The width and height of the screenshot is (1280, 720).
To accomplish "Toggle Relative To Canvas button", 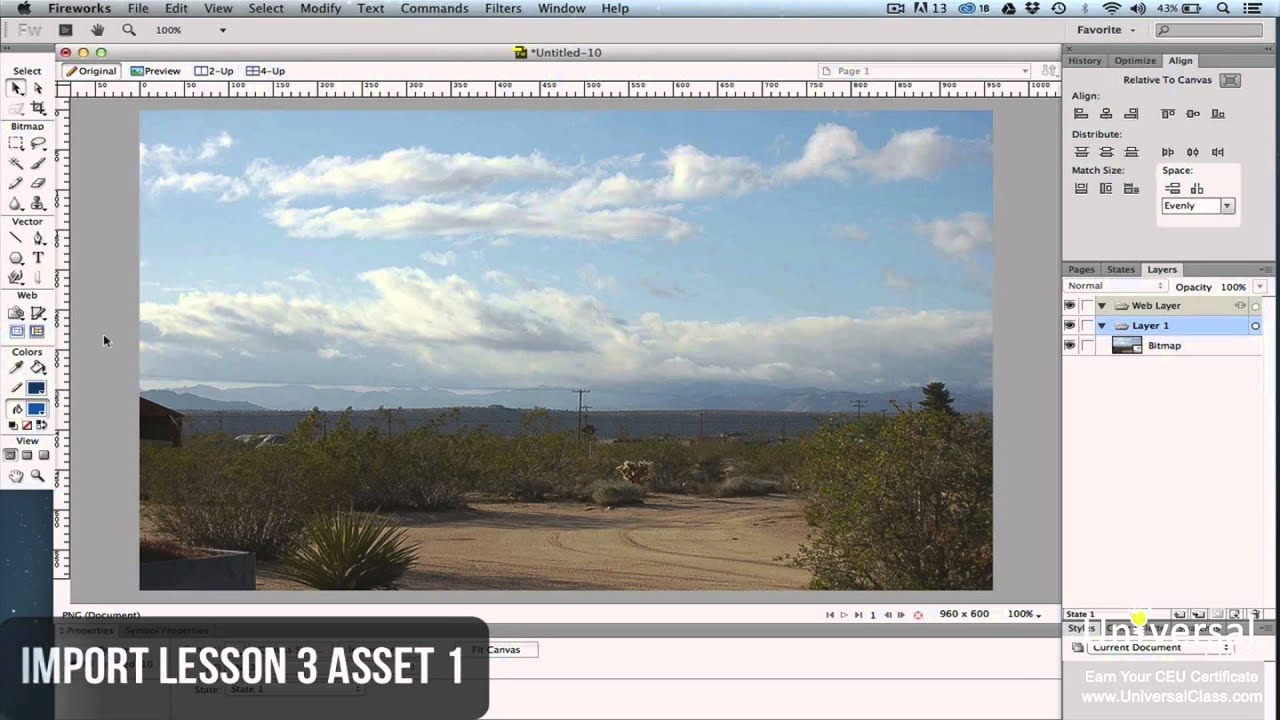I will pos(1231,80).
